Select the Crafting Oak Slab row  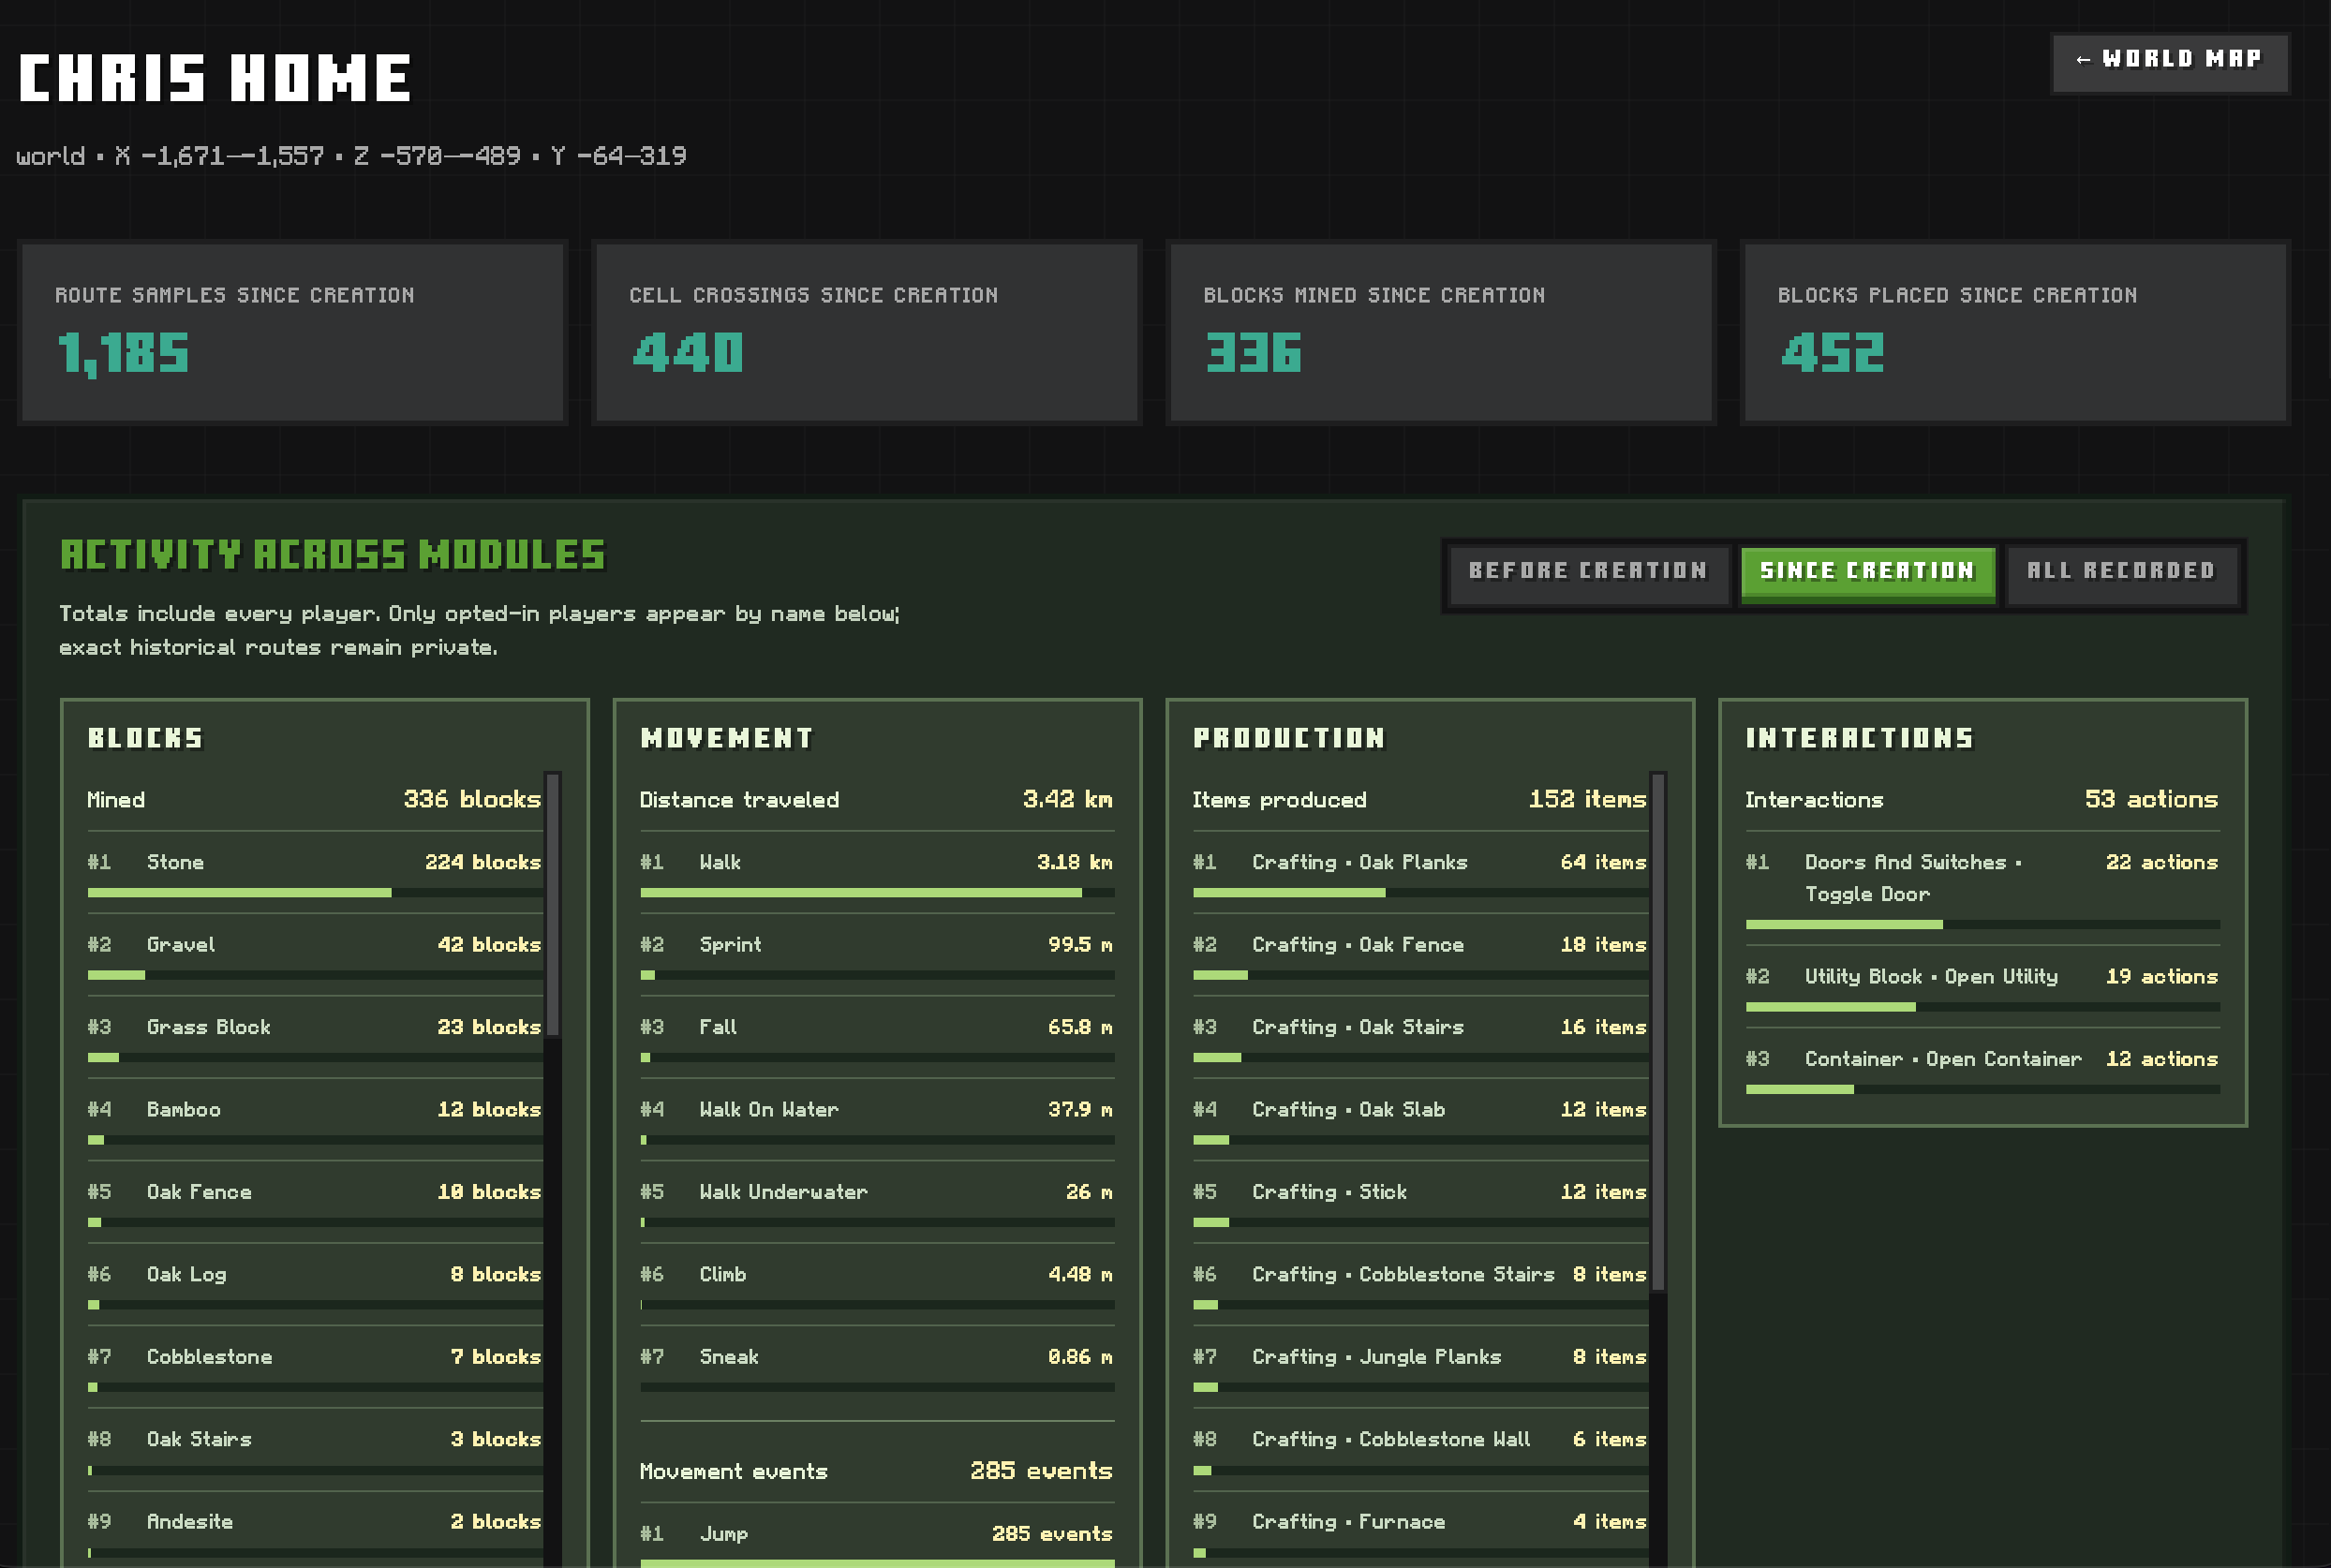tap(1420, 1120)
